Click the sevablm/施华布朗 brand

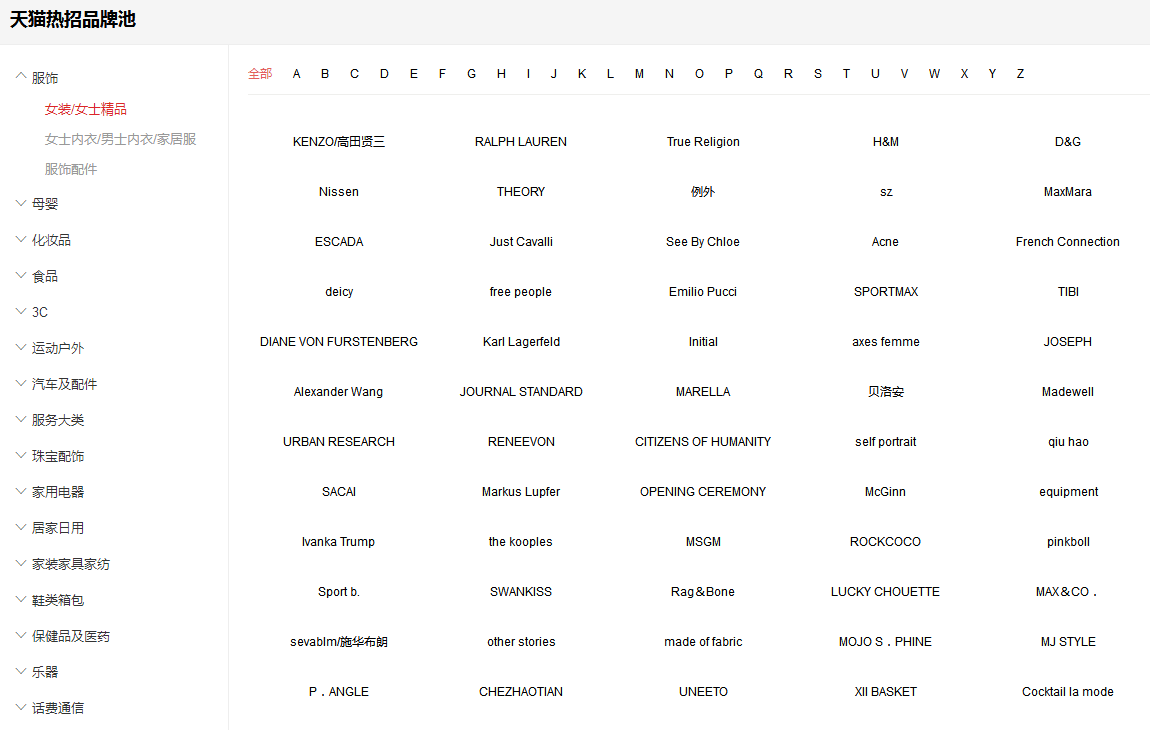pyautogui.click(x=339, y=642)
